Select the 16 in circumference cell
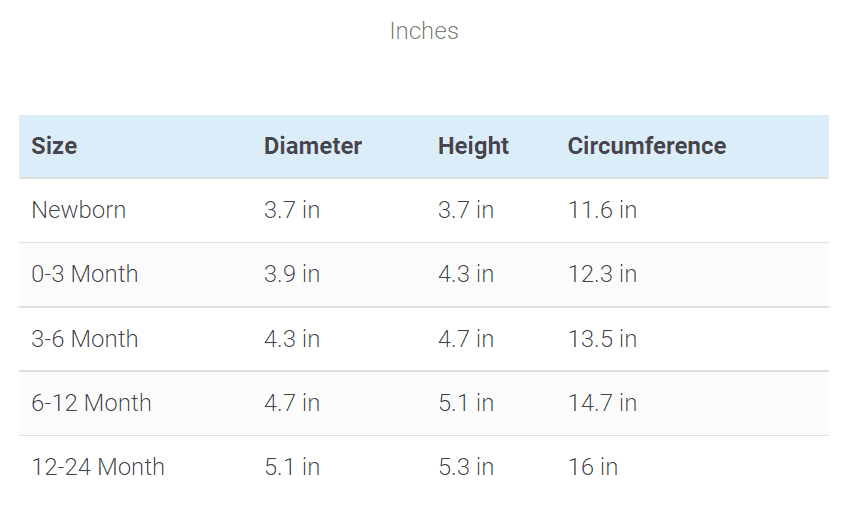Viewport: 846px width, 523px height. (593, 467)
